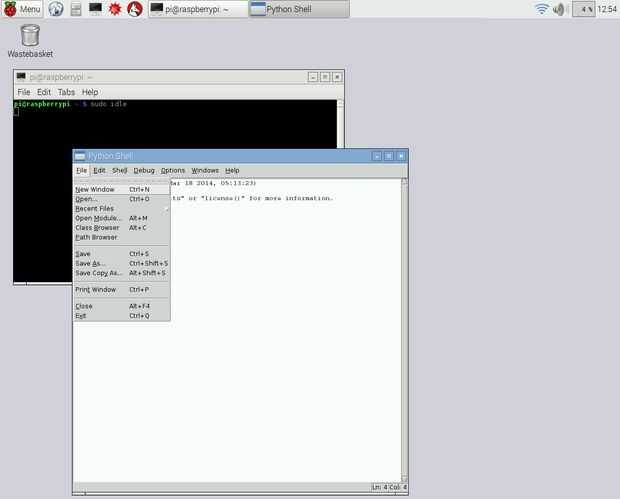Viewport: 620px width, 499px height.
Task: Open the Wastebasket desktop icon
Action: [30, 41]
